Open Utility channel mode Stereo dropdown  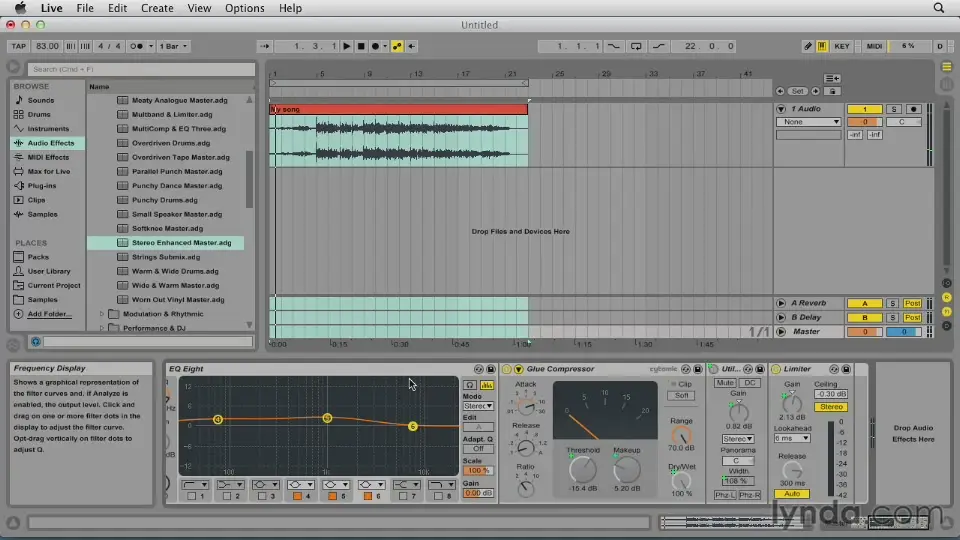738,439
